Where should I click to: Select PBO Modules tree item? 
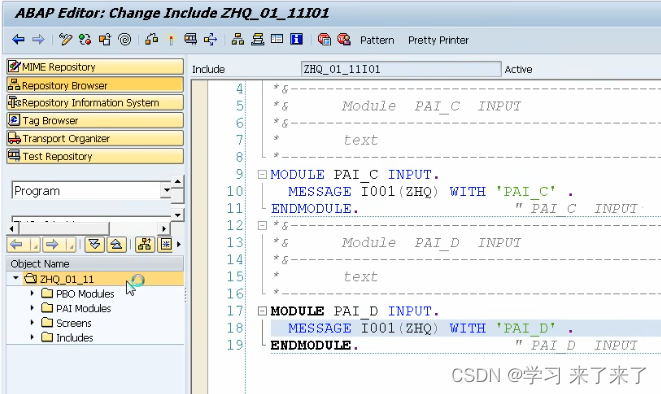(x=85, y=293)
